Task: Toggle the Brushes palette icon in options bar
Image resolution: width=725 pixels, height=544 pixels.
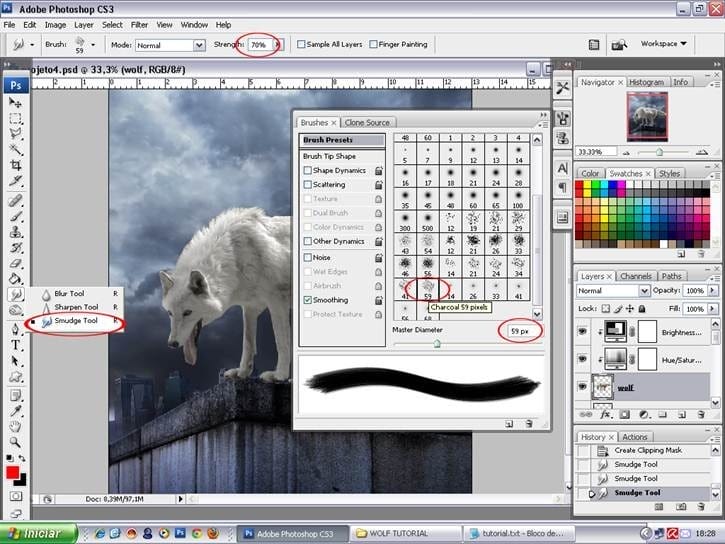Action: (x=594, y=45)
